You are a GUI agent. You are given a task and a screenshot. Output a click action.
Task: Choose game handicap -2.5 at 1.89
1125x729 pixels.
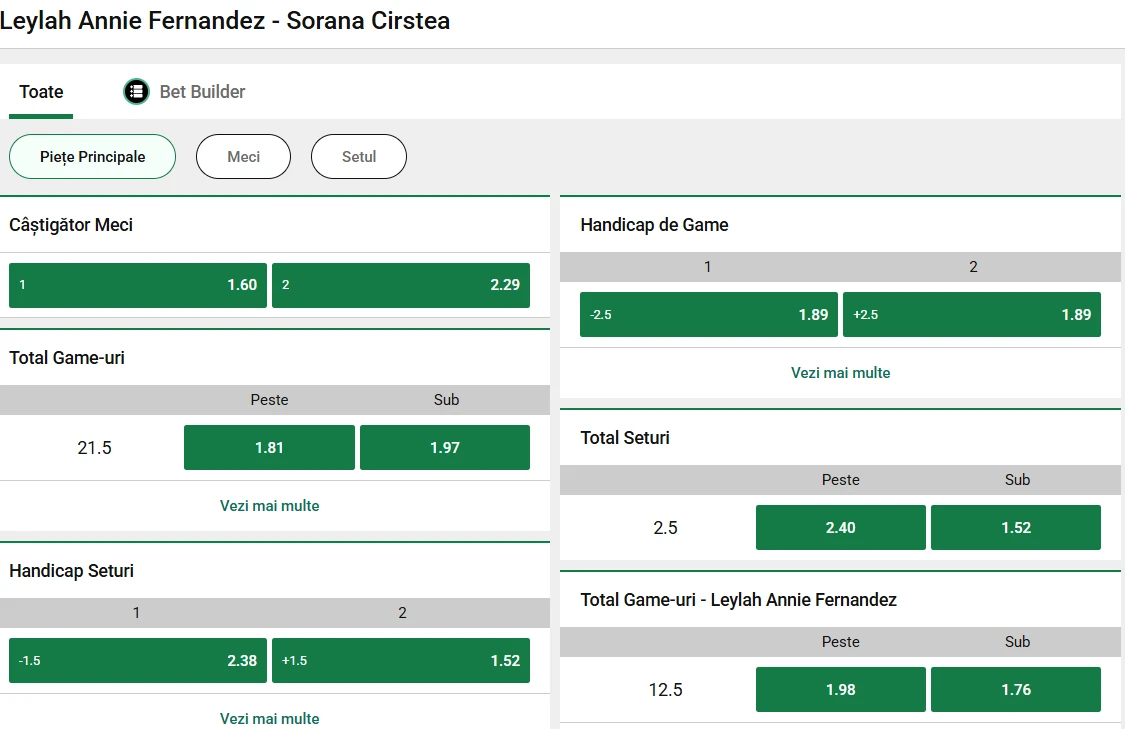click(709, 315)
